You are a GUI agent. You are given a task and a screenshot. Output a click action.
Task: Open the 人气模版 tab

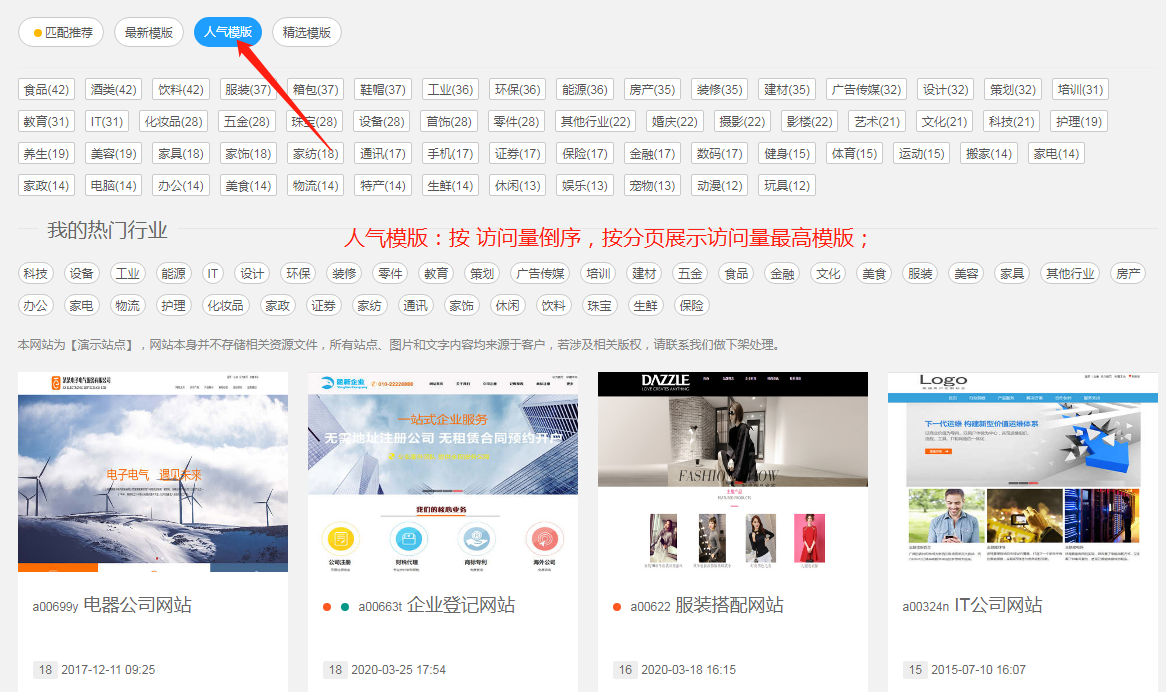[228, 32]
